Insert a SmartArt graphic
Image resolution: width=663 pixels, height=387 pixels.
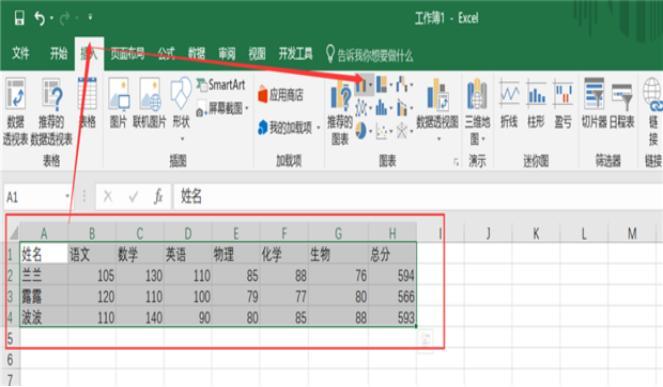[x=221, y=85]
